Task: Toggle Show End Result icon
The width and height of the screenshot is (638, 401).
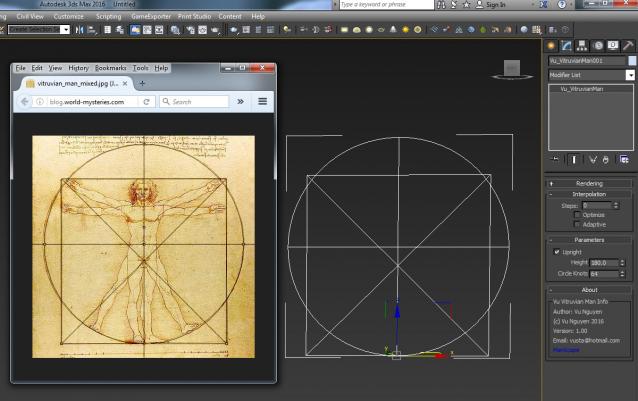Action: pos(574,159)
